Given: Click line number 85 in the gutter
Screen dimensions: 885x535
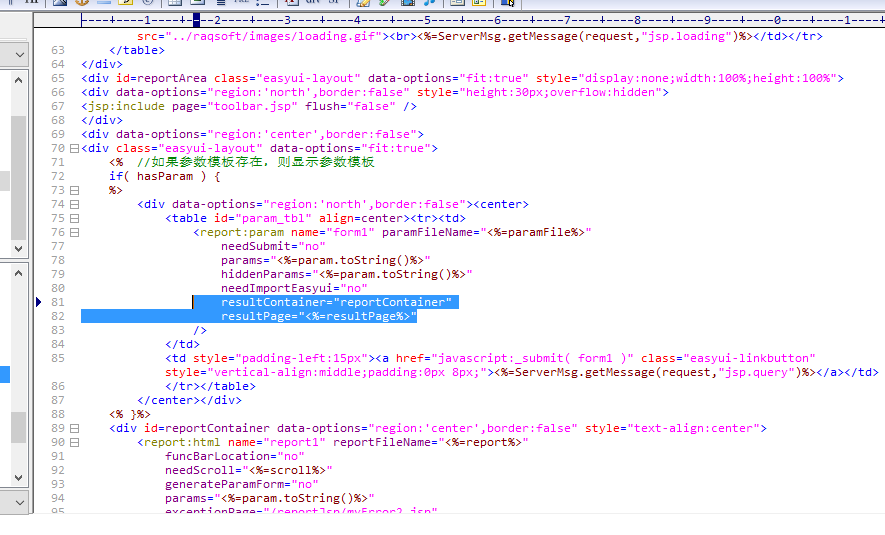Looking at the screenshot, I should pos(57,358).
